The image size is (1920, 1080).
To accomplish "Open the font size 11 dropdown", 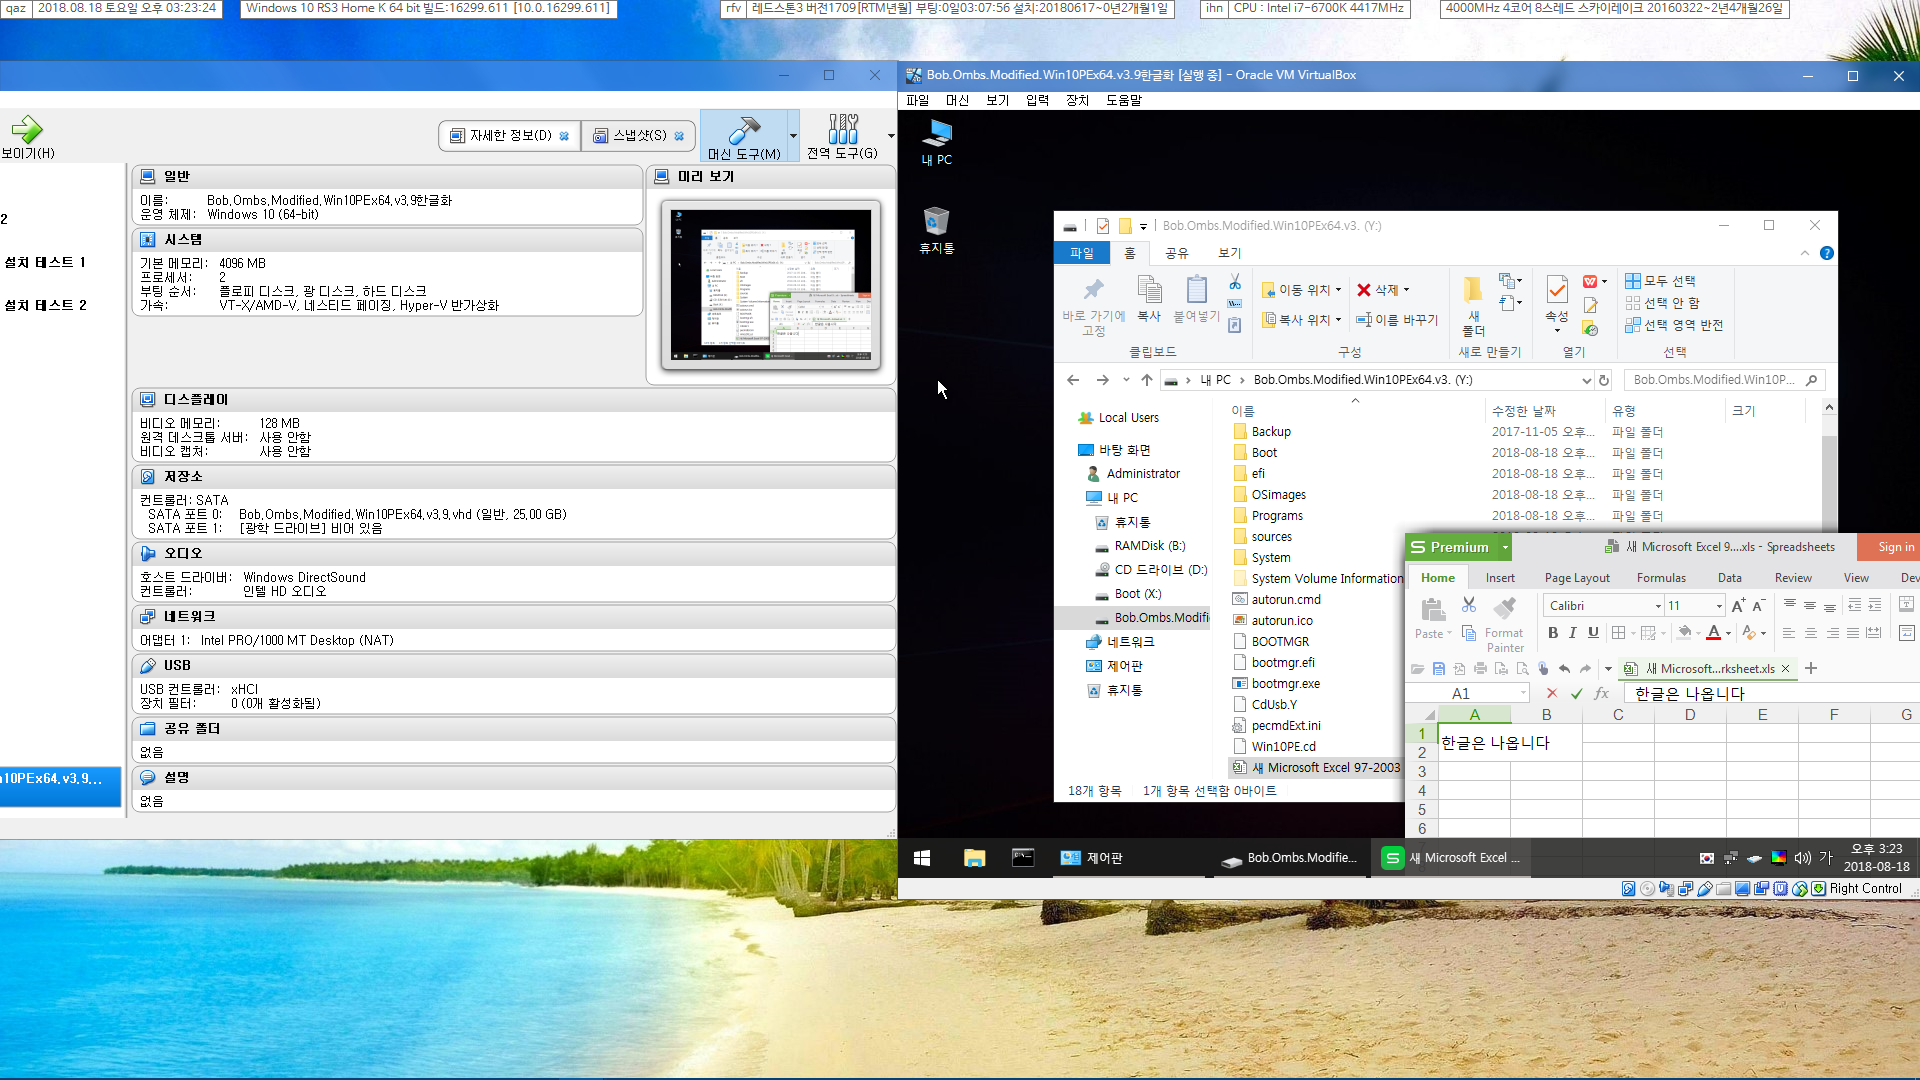I will click(x=1719, y=606).
